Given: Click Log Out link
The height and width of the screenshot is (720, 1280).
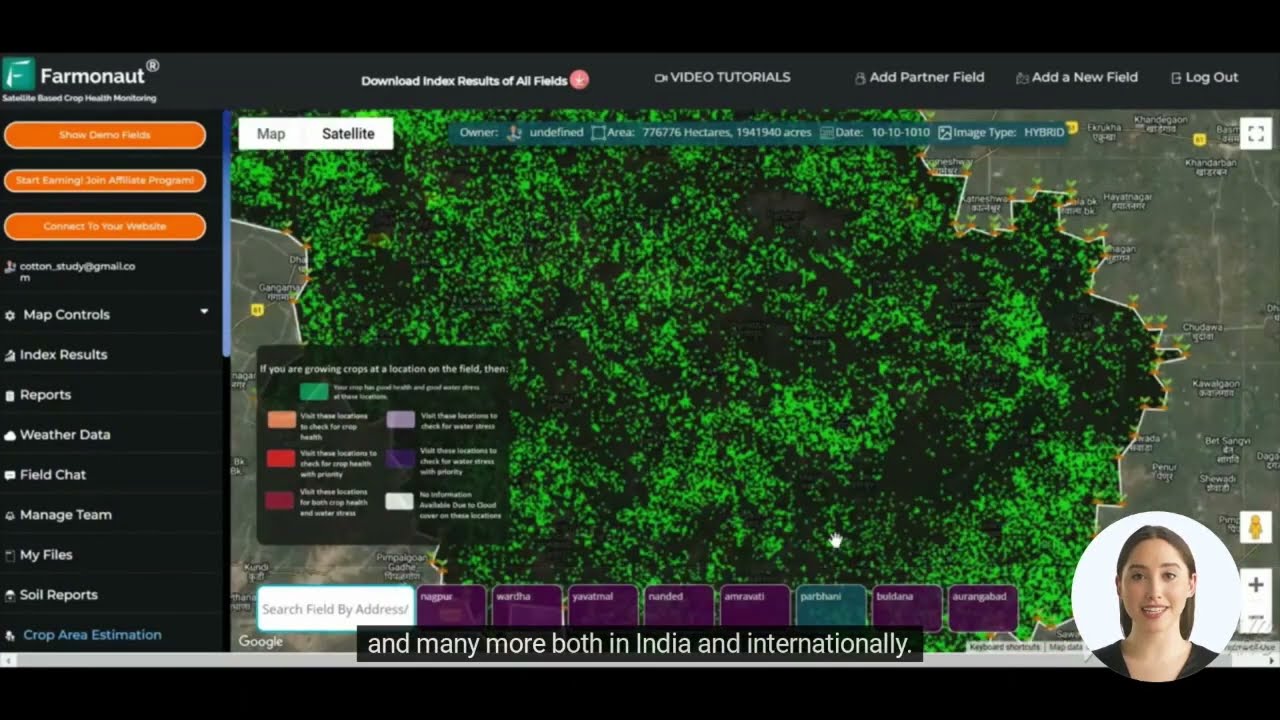Looking at the screenshot, I should pos(1212,77).
